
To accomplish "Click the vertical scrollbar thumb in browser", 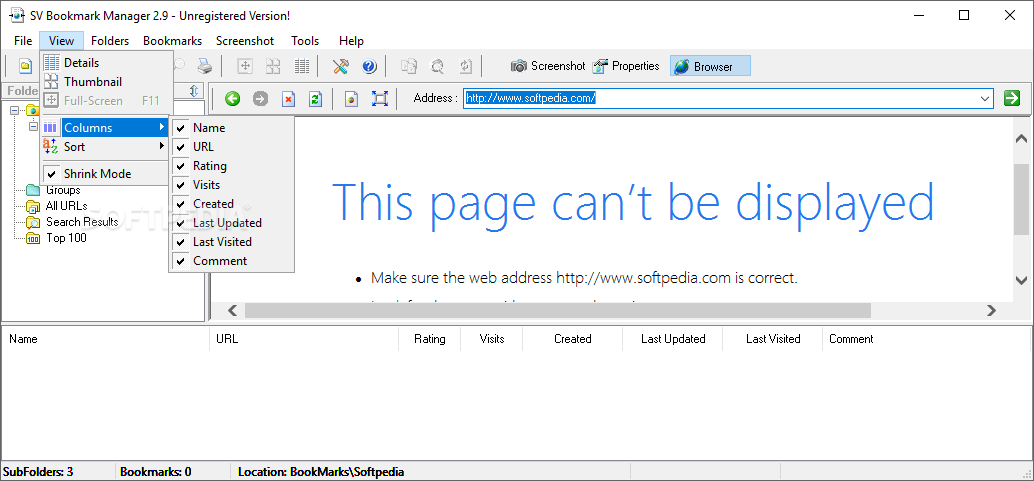I will [1021, 199].
